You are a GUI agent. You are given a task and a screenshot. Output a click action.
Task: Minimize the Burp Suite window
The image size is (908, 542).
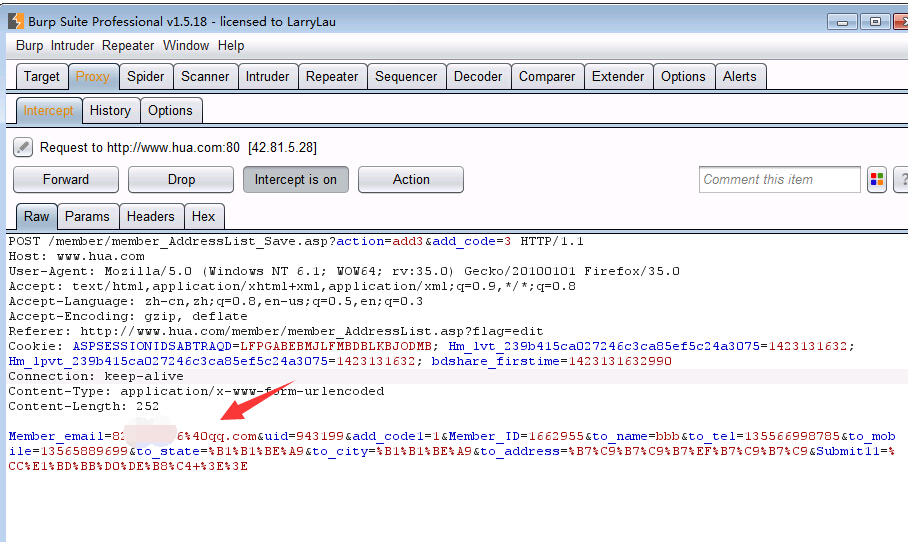point(843,22)
